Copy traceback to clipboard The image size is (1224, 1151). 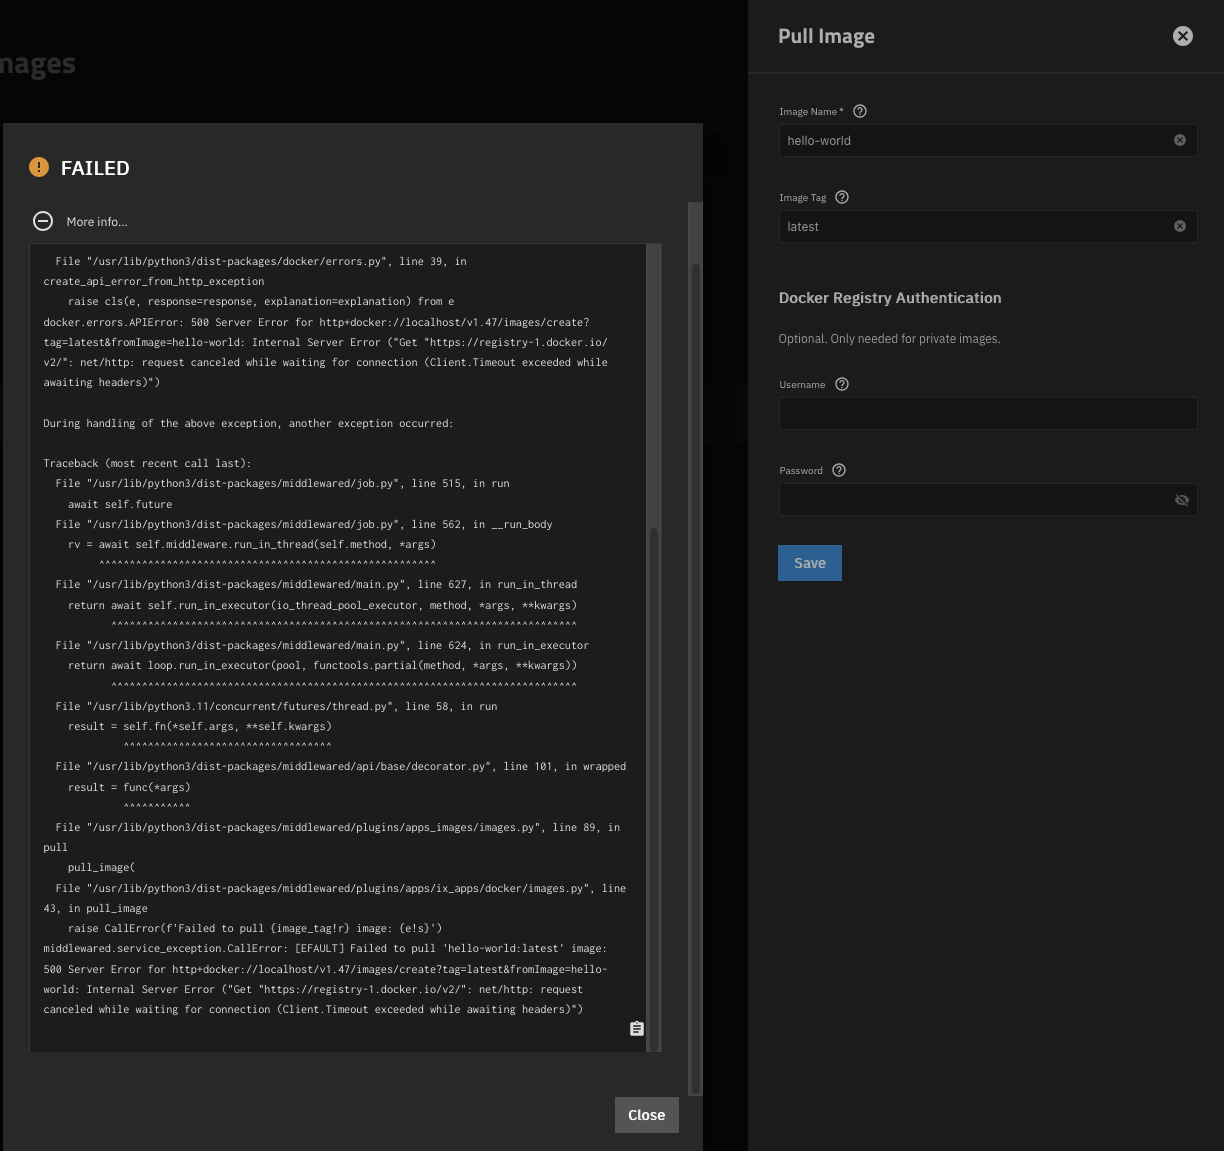[637, 1028]
